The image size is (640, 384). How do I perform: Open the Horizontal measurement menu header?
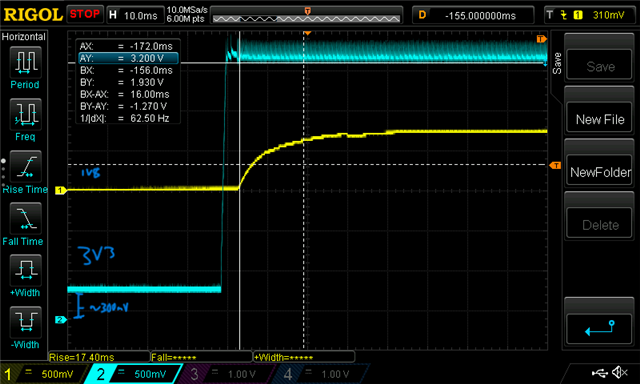click(24, 37)
